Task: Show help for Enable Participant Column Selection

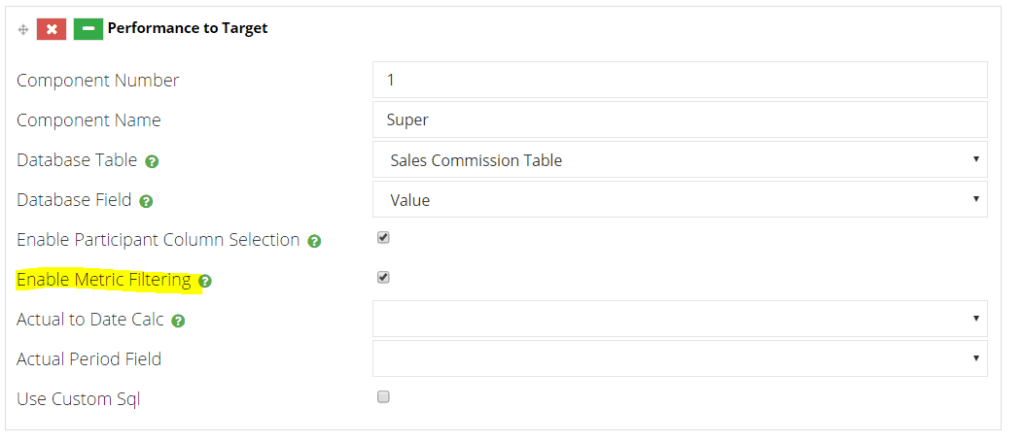Action: (x=314, y=242)
